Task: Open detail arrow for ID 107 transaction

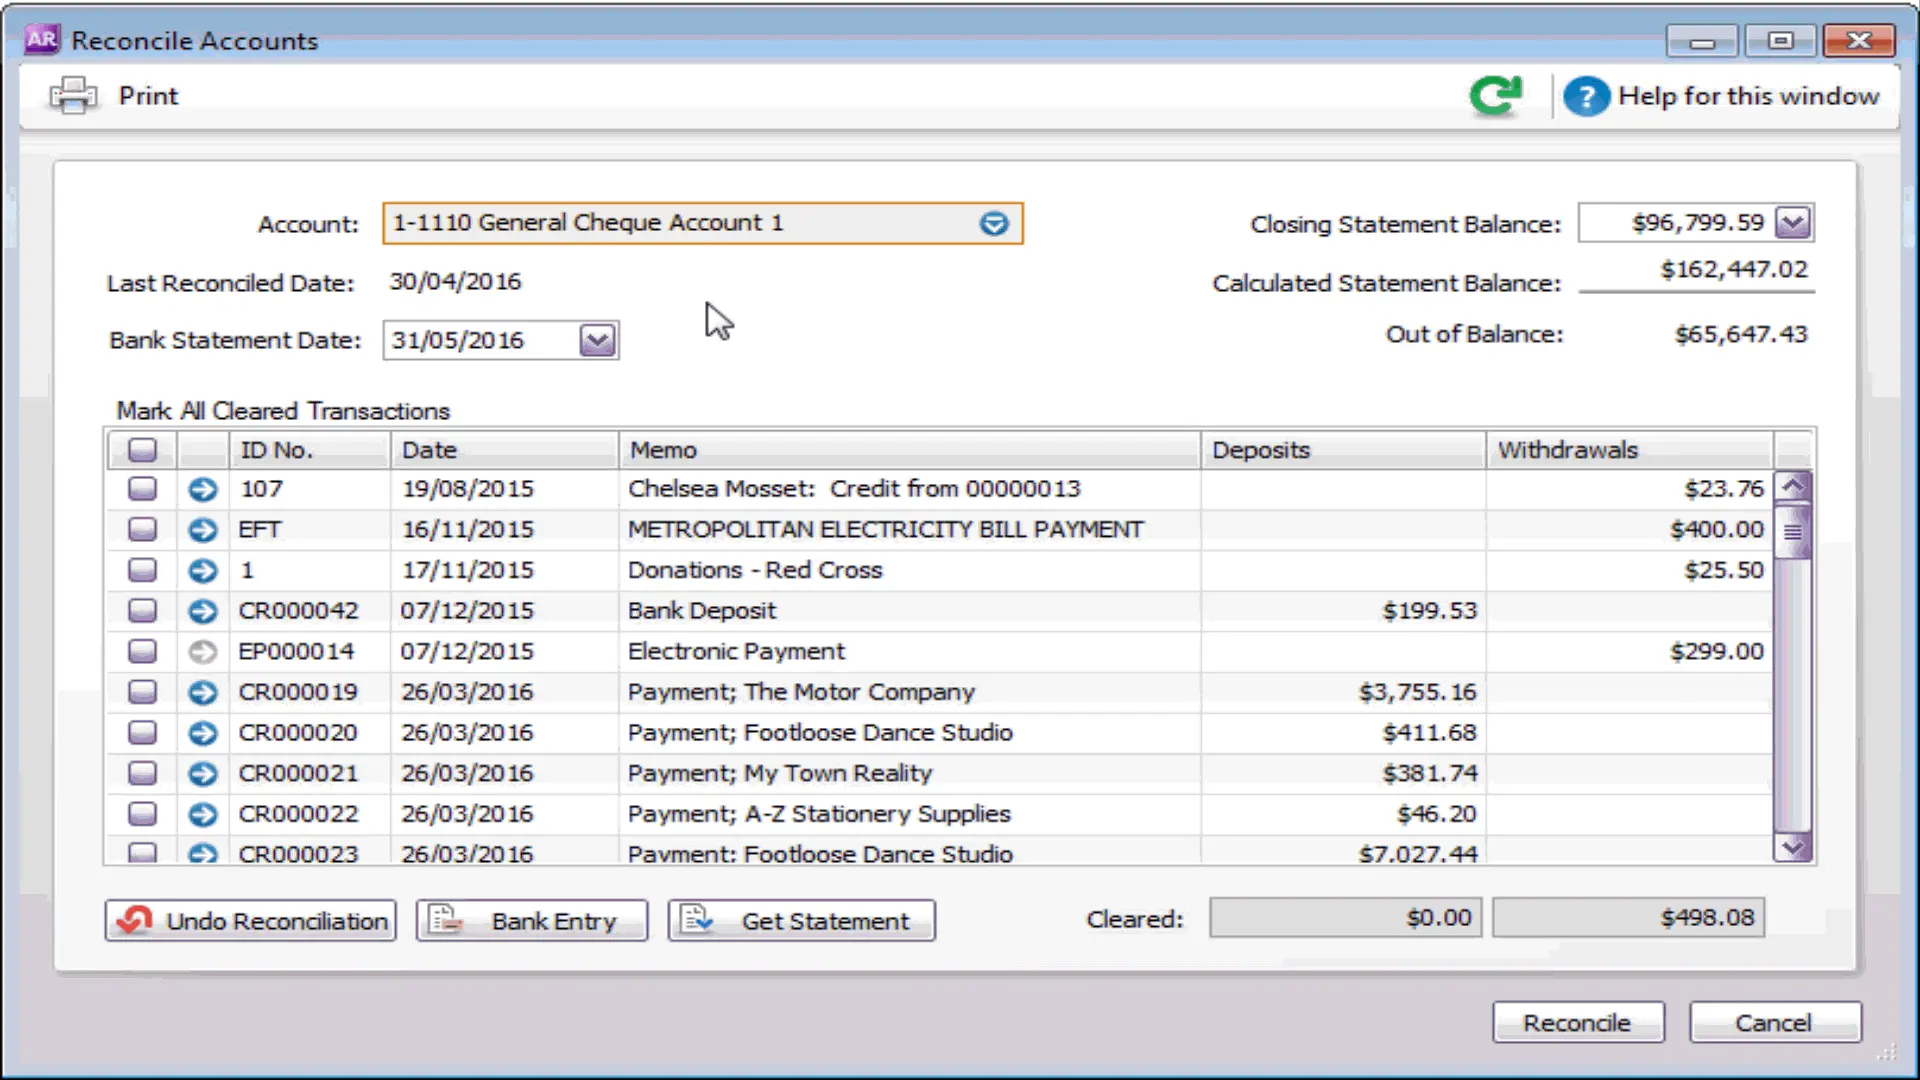Action: [x=203, y=489]
